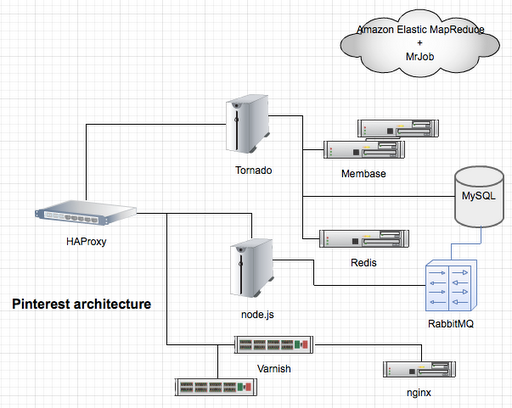512x408 pixels.
Task: Click the blue connector between MySQL and RabbitMQ
Action: pos(467,244)
